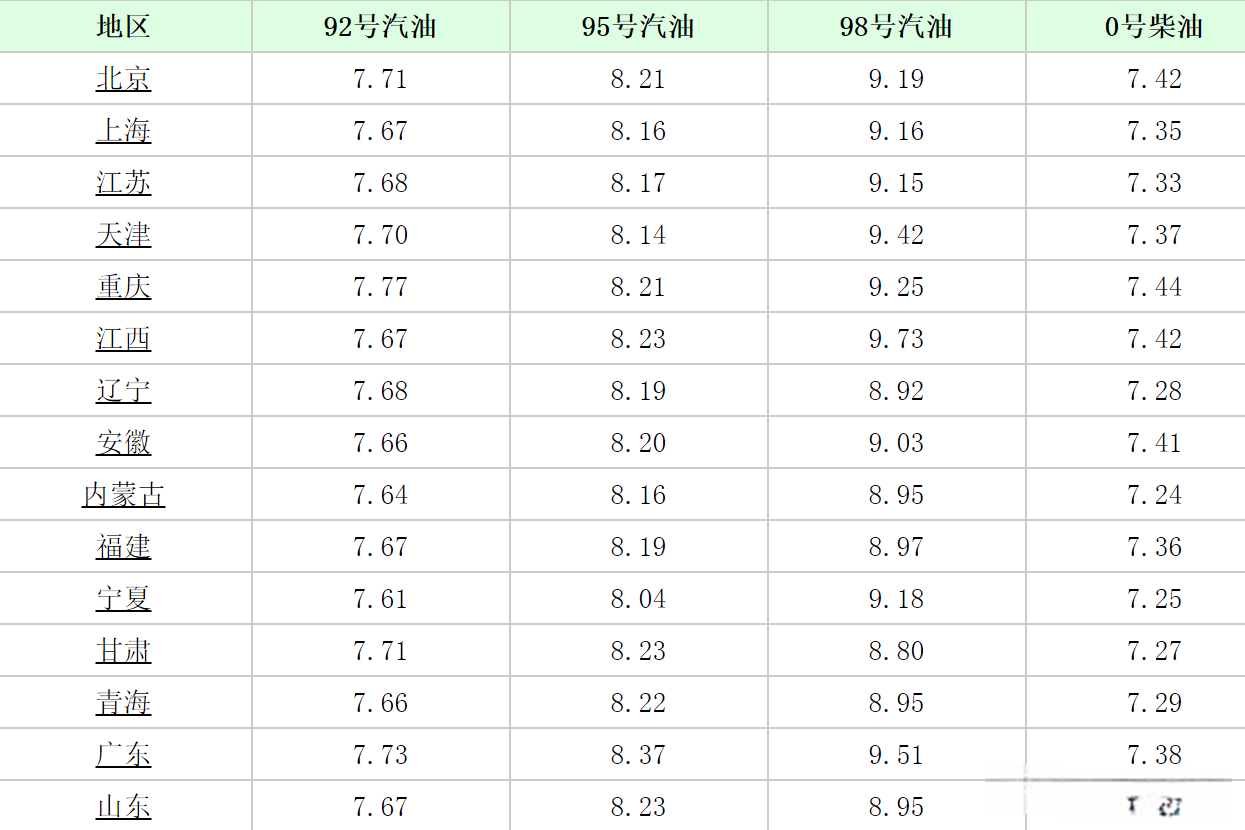Click the 宁夏 link
The image size is (1245, 830).
tap(124, 599)
